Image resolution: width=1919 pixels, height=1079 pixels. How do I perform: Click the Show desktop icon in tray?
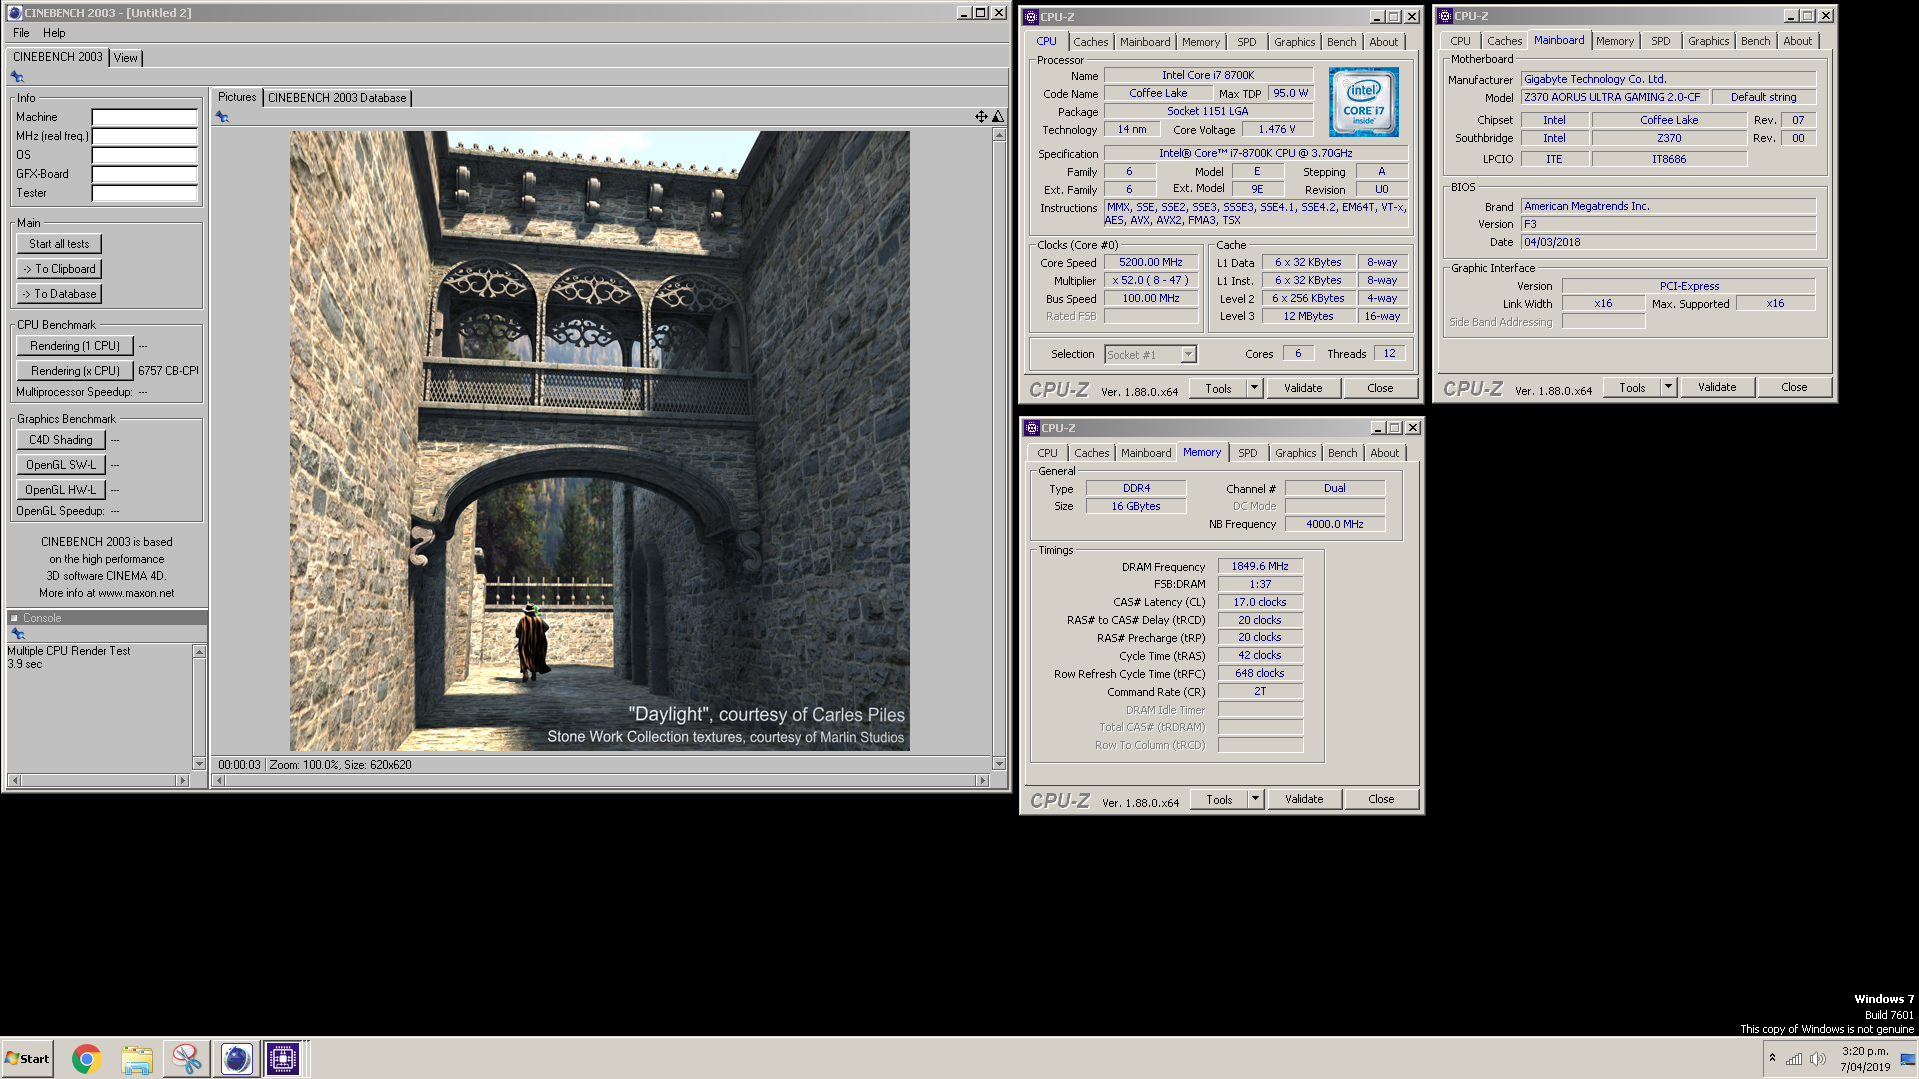pyautogui.click(x=1908, y=1059)
